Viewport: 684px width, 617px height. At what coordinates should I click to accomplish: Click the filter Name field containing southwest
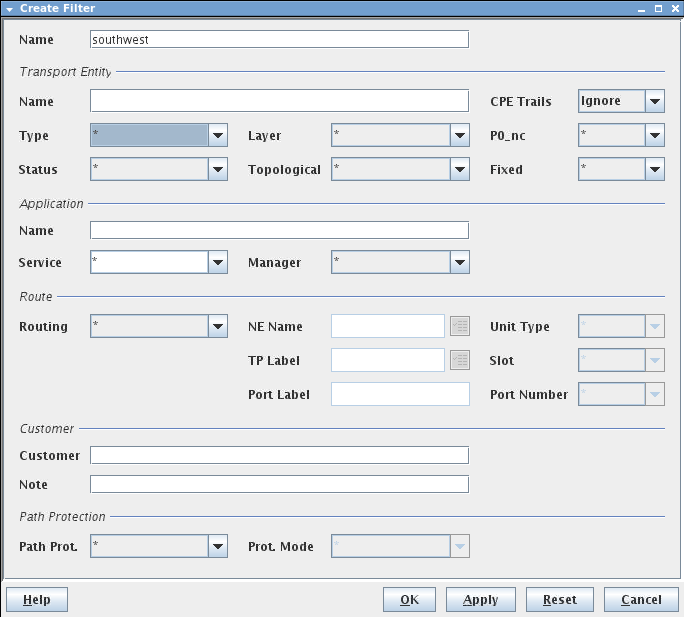(x=279, y=40)
